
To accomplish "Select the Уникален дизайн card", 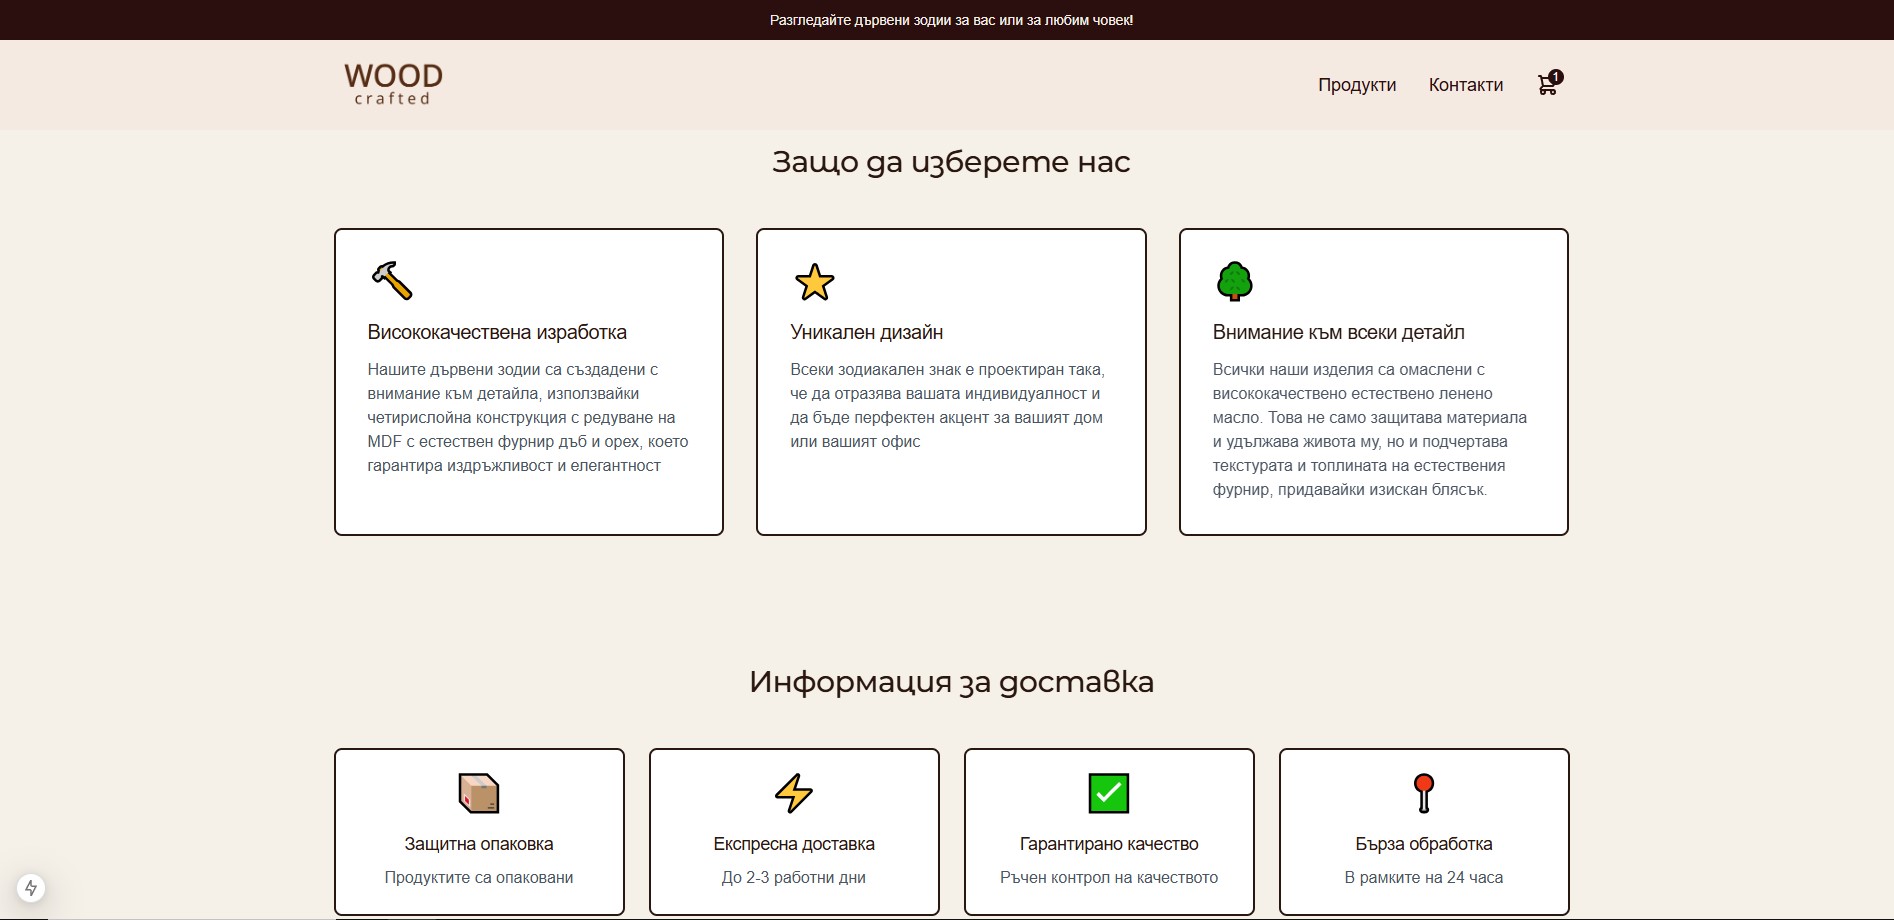I will click(951, 382).
